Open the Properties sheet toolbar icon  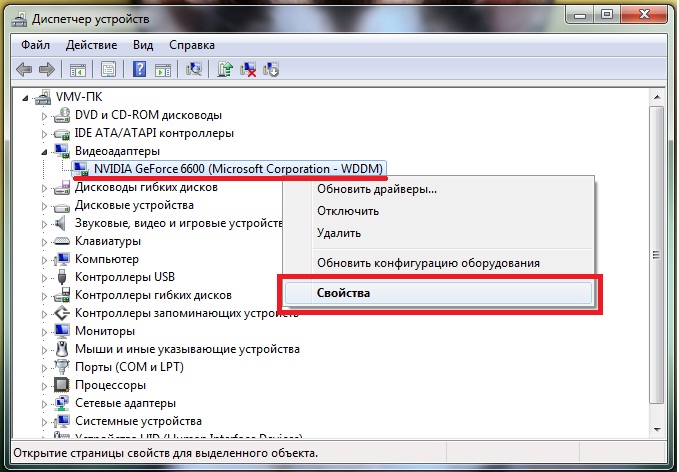(x=108, y=69)
